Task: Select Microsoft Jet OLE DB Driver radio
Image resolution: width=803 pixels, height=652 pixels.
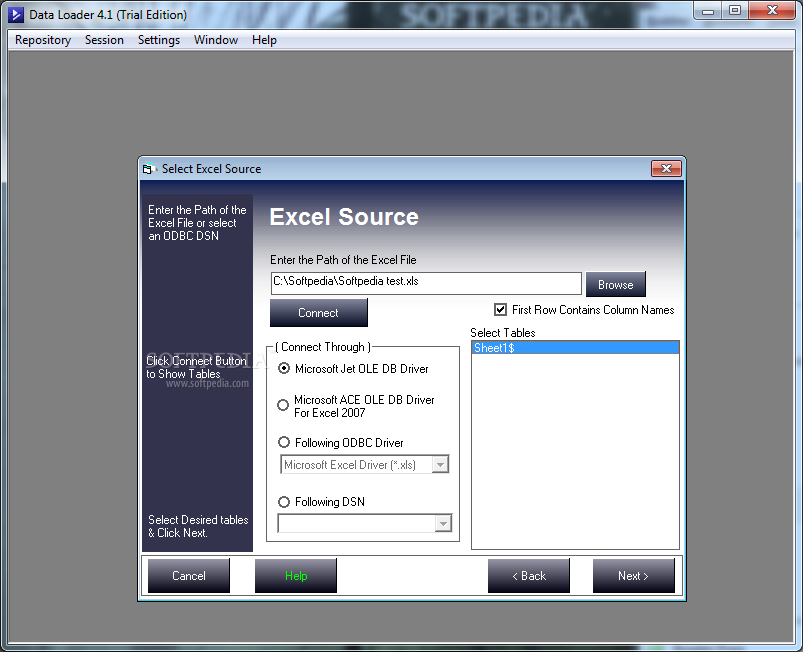Action: point(284,368)
